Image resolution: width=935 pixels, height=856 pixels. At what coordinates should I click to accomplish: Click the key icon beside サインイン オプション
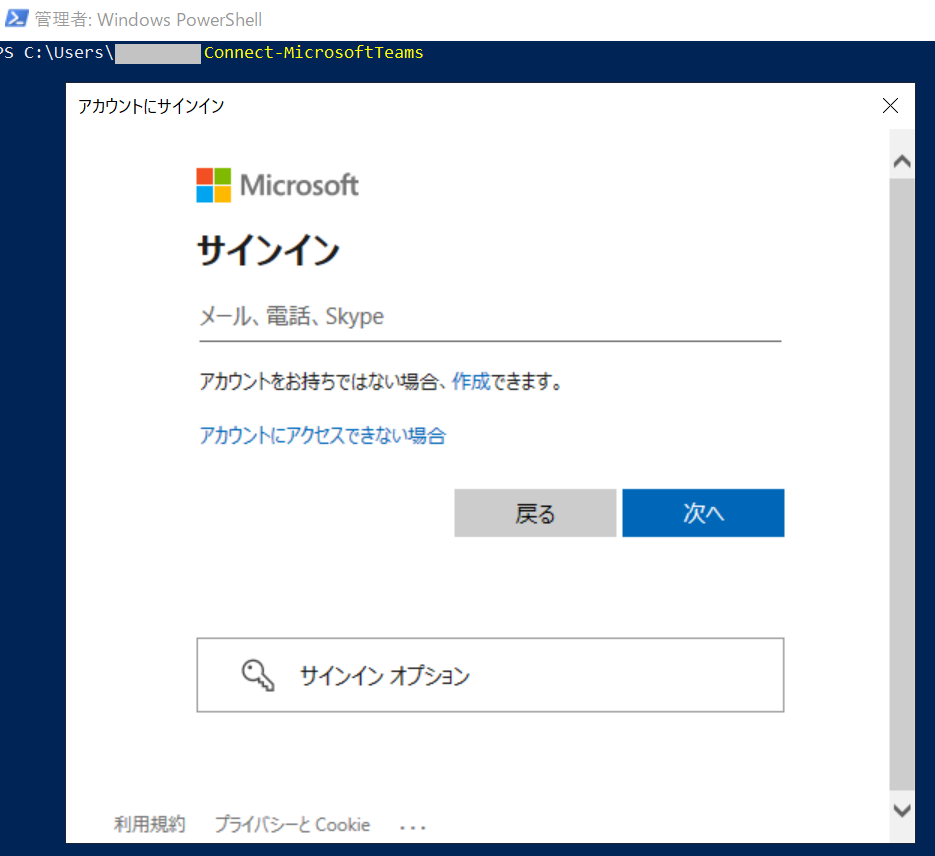(x=258, y=675)
